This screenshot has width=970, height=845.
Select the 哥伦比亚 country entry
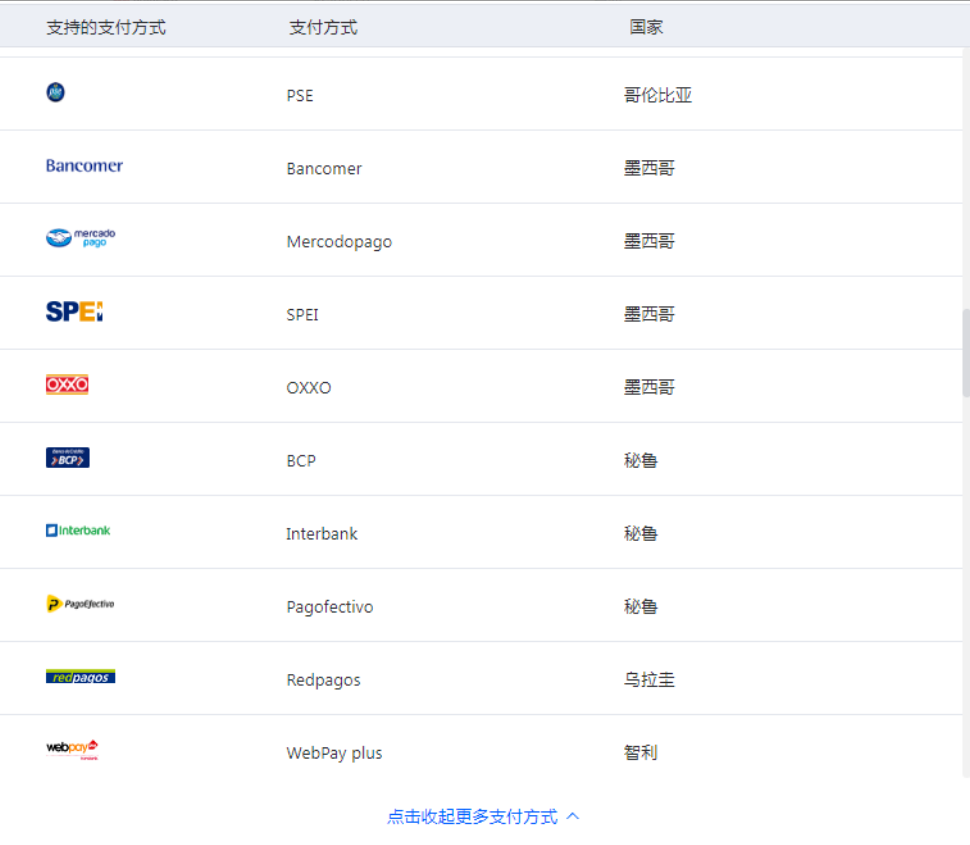pyautogui.click(x=657, y=95)
